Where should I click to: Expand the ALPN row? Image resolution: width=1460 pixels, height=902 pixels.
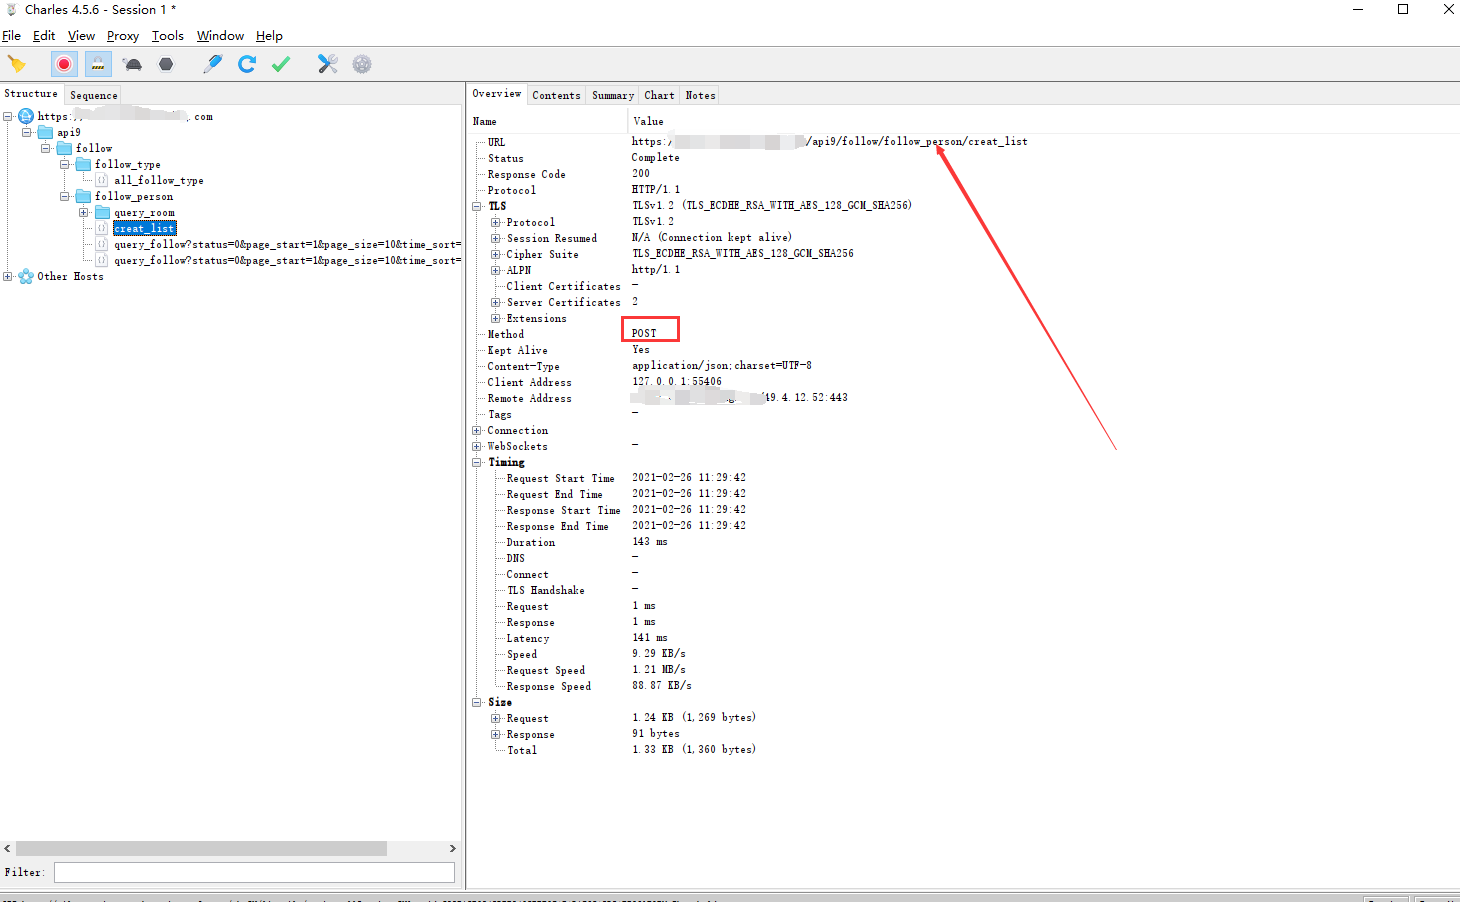(495, 270)
